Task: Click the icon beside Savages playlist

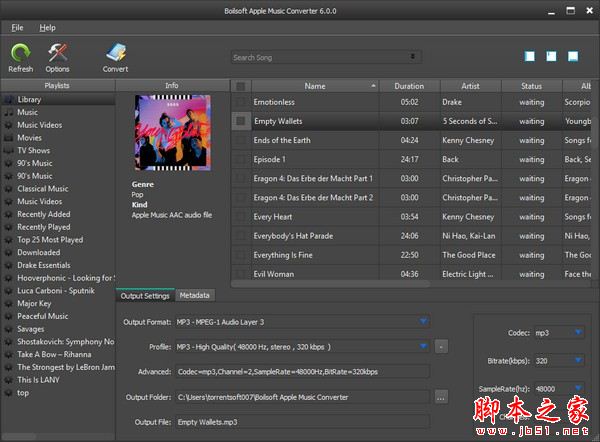Action: (x=8, y=329)
